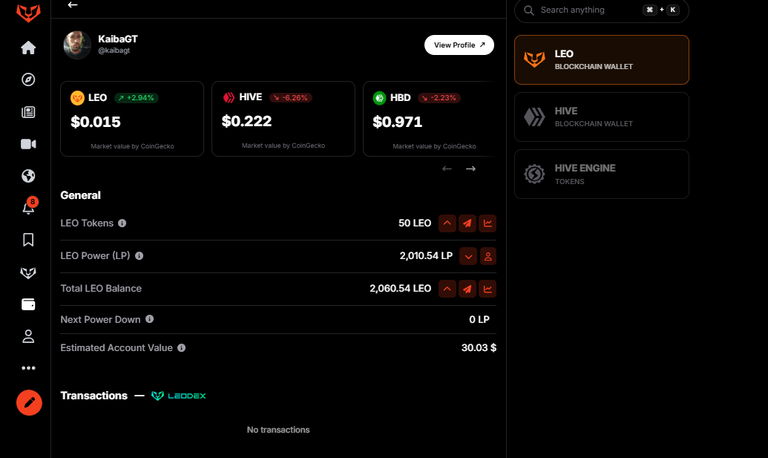
Task: Click View Profile button
Action: pyautogui.click(x=459, y=45)
